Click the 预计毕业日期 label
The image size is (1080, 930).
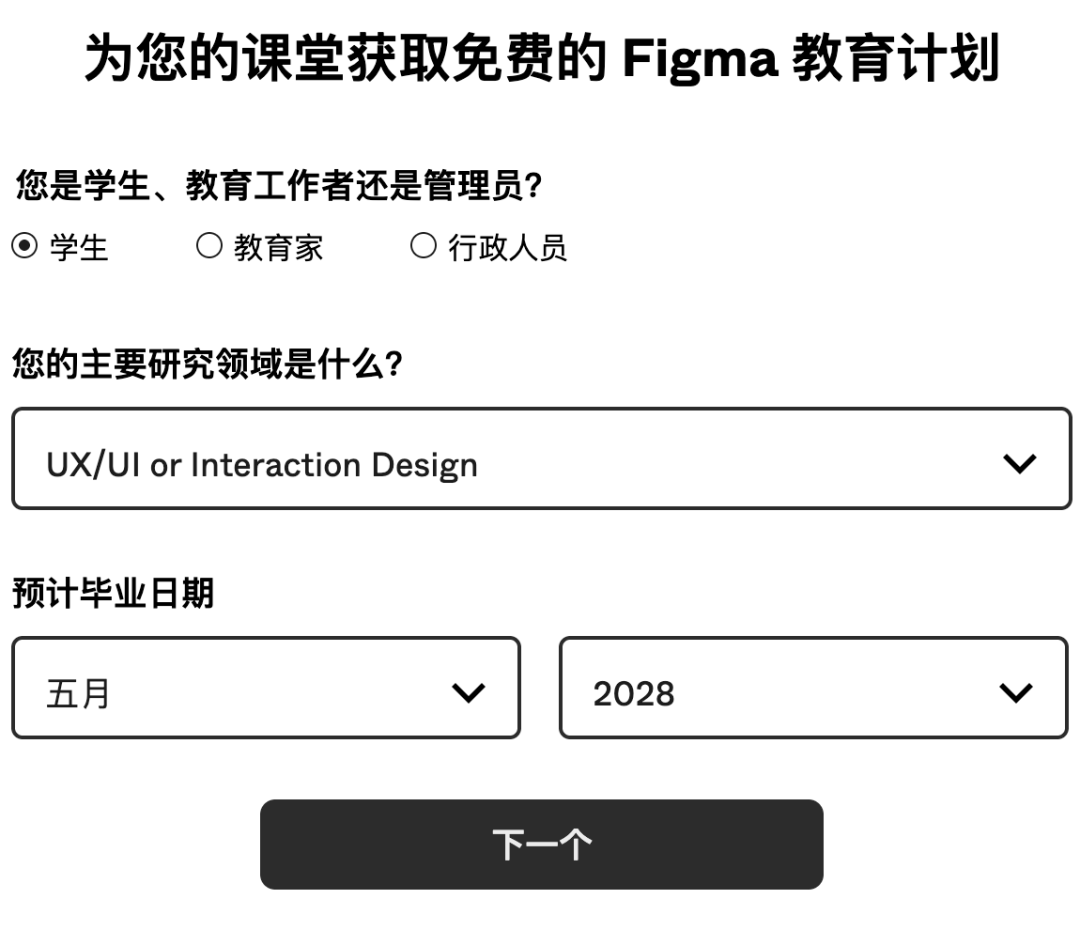[113, 593]
